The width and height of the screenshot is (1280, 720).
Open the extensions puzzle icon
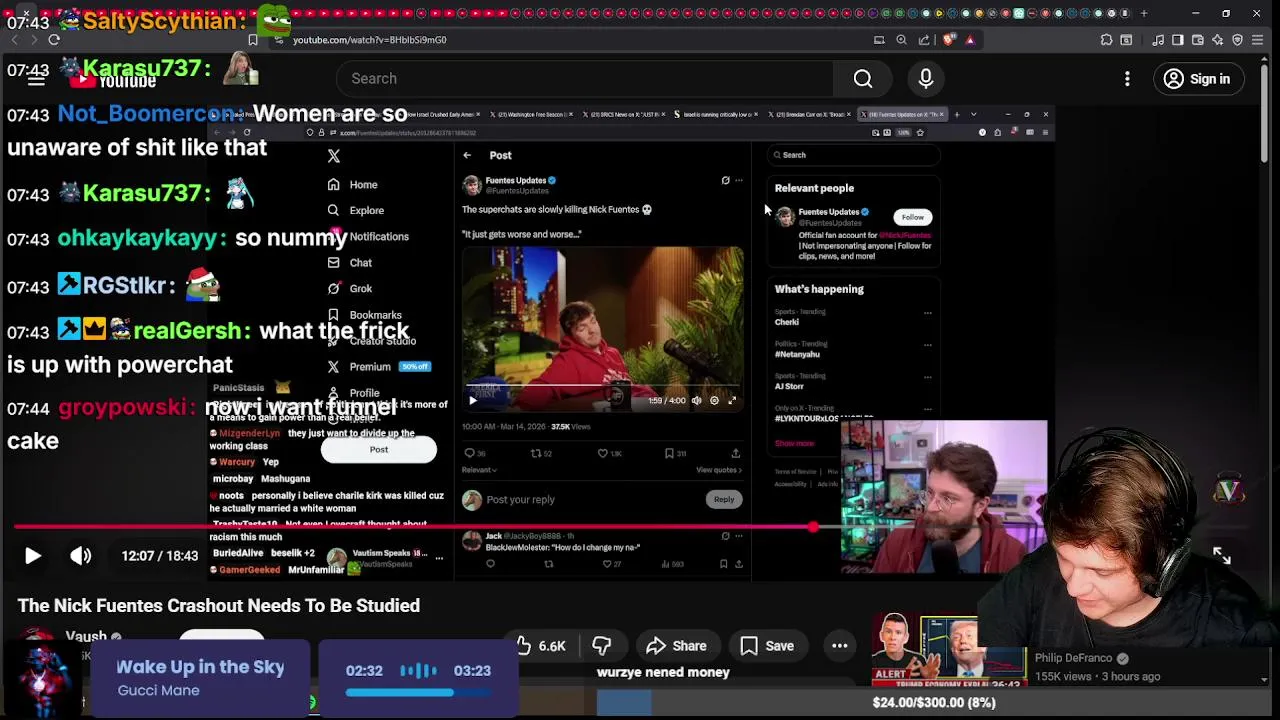coord(1106,40)
